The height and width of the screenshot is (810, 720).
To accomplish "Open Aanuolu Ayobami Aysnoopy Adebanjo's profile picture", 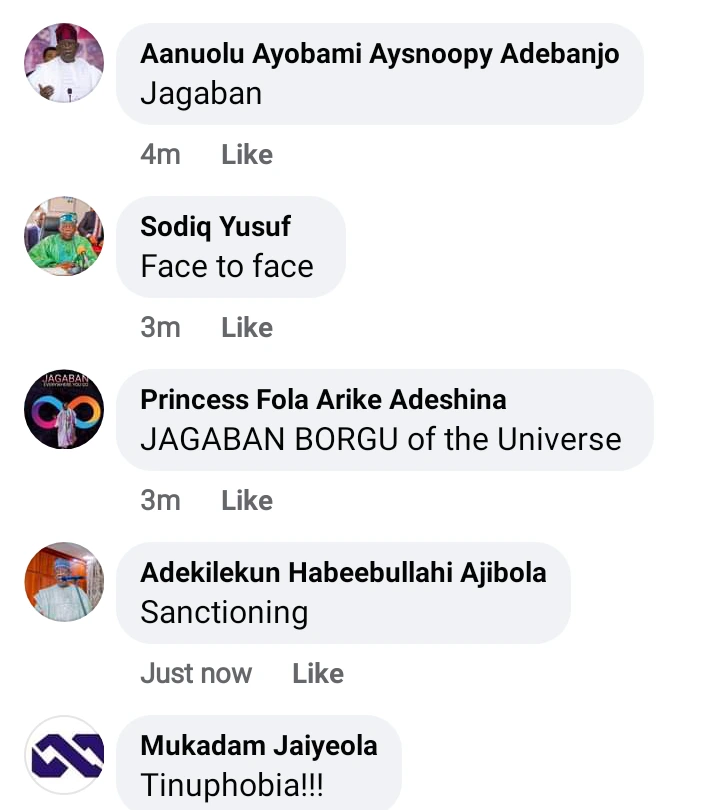I will coord(64,63).
